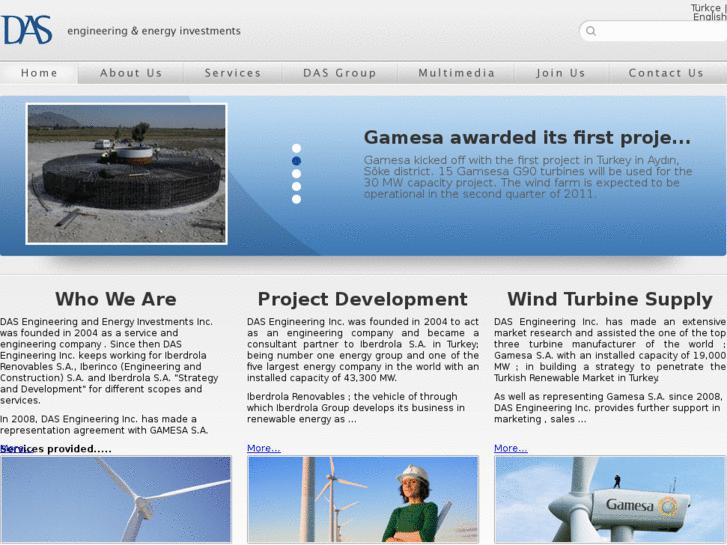This screenshot has height=545, width=727.
Task: Open the engineer with hard hat image
Action: click(363, 499)
